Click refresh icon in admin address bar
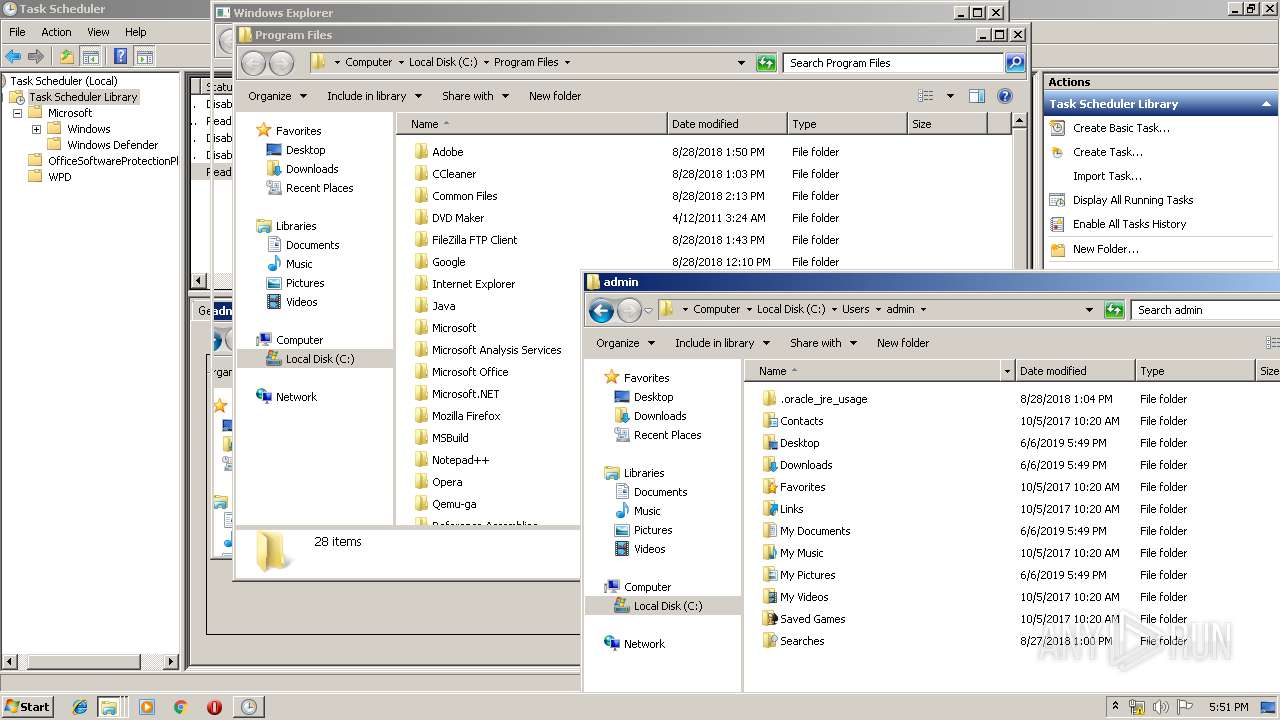1280x720 pixels. (x=1114, y=310)
